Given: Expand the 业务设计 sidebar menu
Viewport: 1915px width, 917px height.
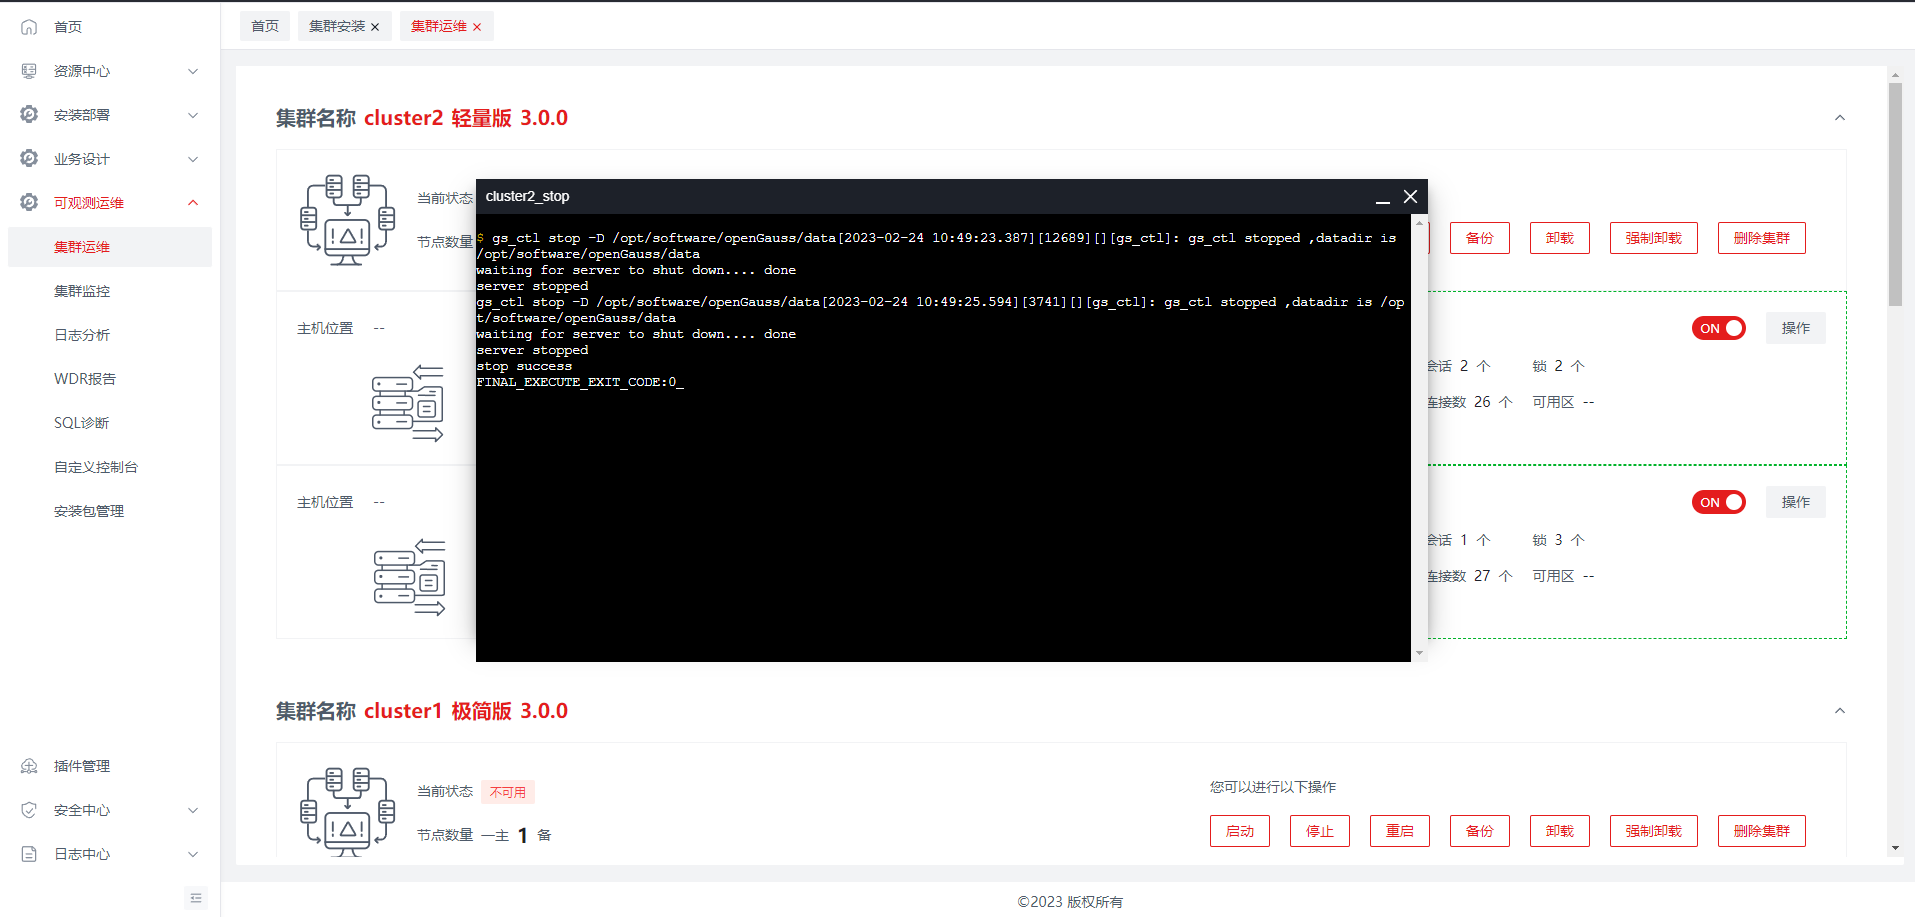Looking at the screenshot, I should point(193,159).
